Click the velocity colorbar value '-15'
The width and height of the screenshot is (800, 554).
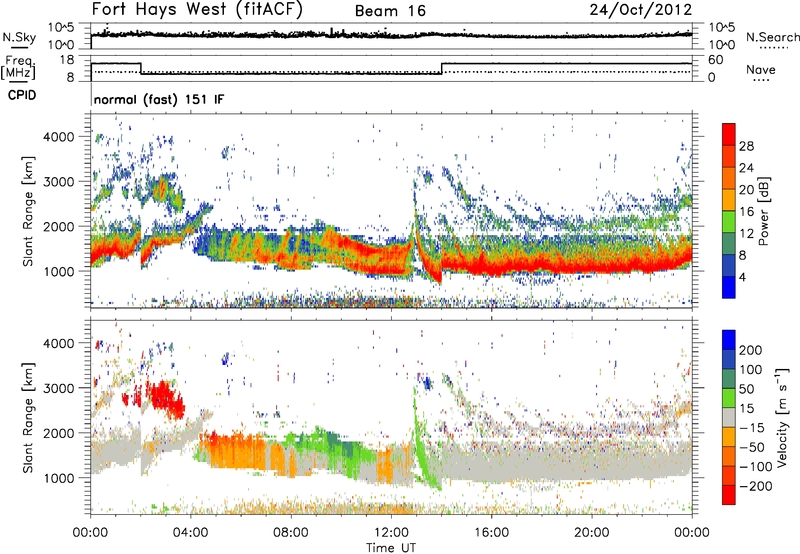tap(751, 427)
